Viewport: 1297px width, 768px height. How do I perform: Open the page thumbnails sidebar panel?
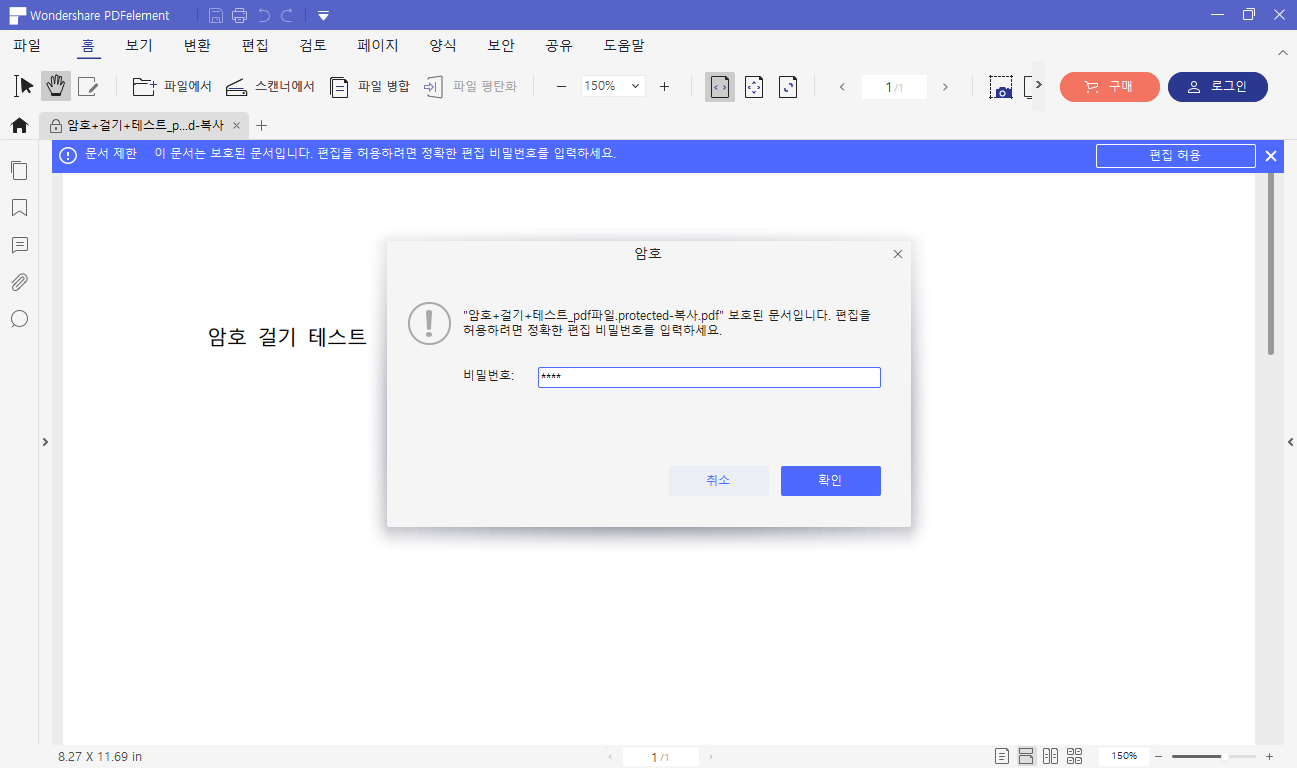19,171
